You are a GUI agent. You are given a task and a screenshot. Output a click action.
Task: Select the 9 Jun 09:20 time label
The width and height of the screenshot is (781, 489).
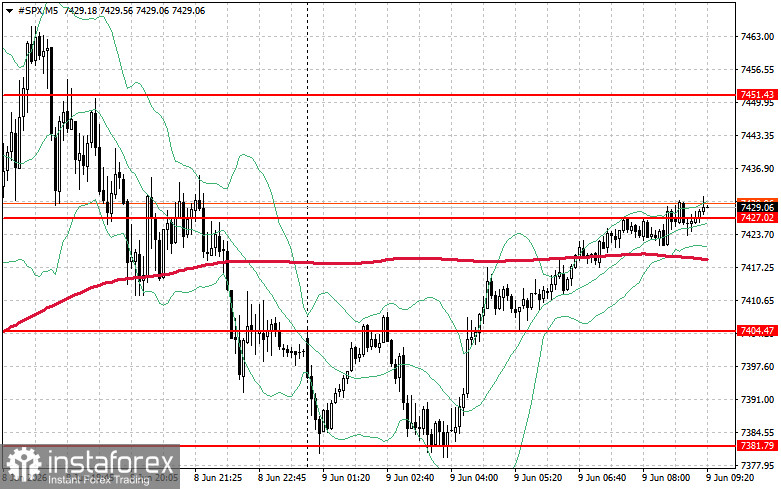(x=730, y=478)
